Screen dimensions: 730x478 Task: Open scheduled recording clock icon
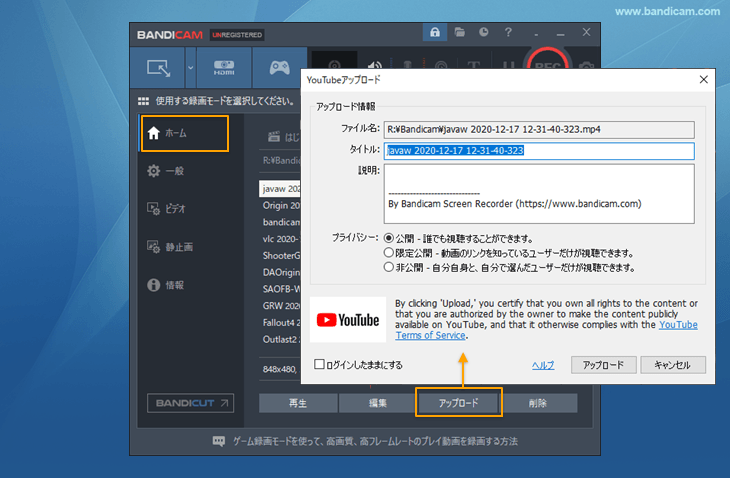(484, 32)
